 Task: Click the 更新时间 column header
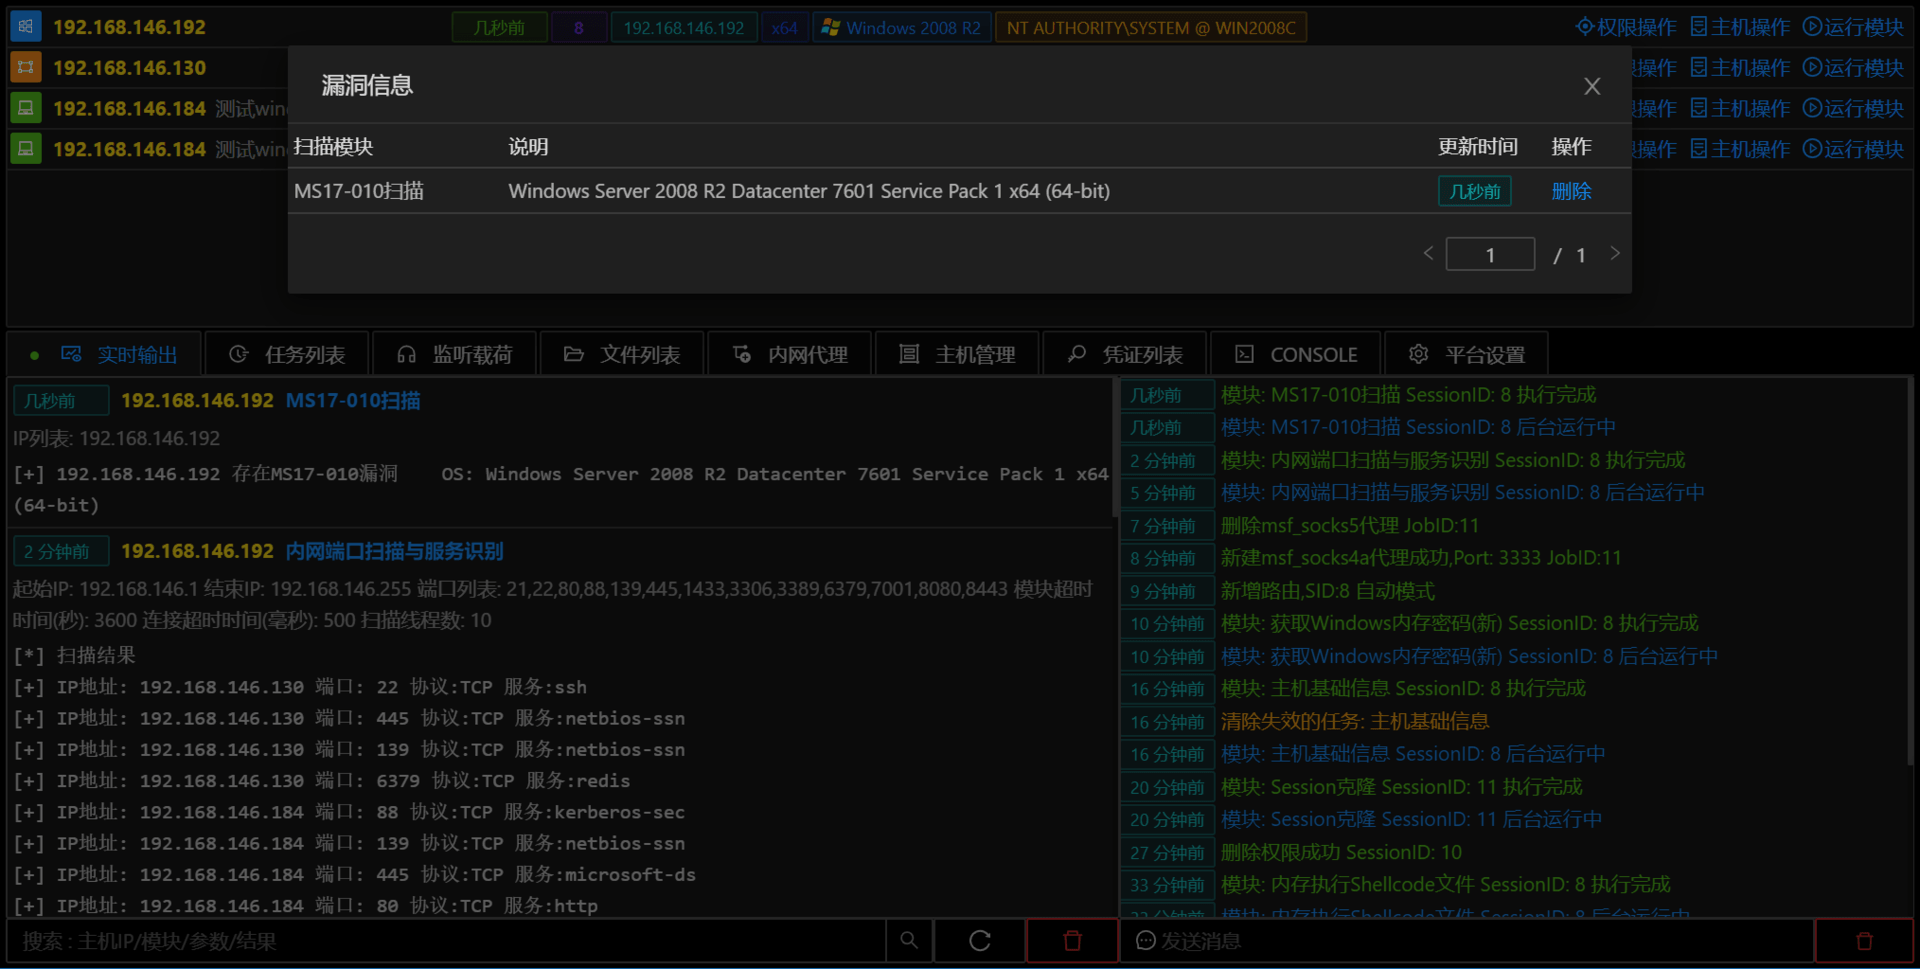pyautogui.click(x=1478, y=147)
